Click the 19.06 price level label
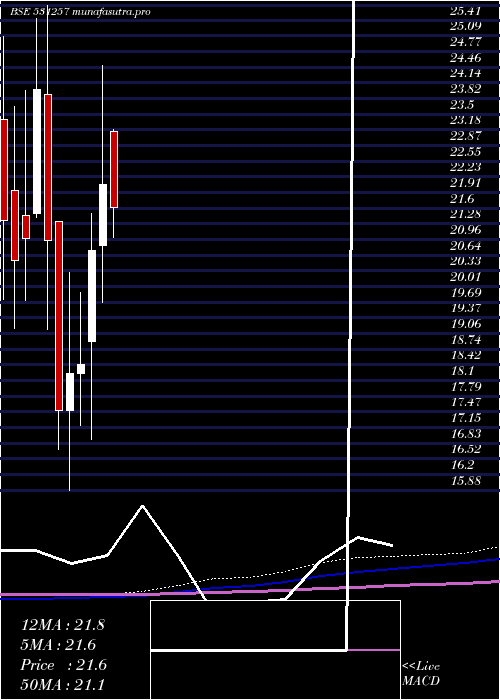 (x=465, y=324)
